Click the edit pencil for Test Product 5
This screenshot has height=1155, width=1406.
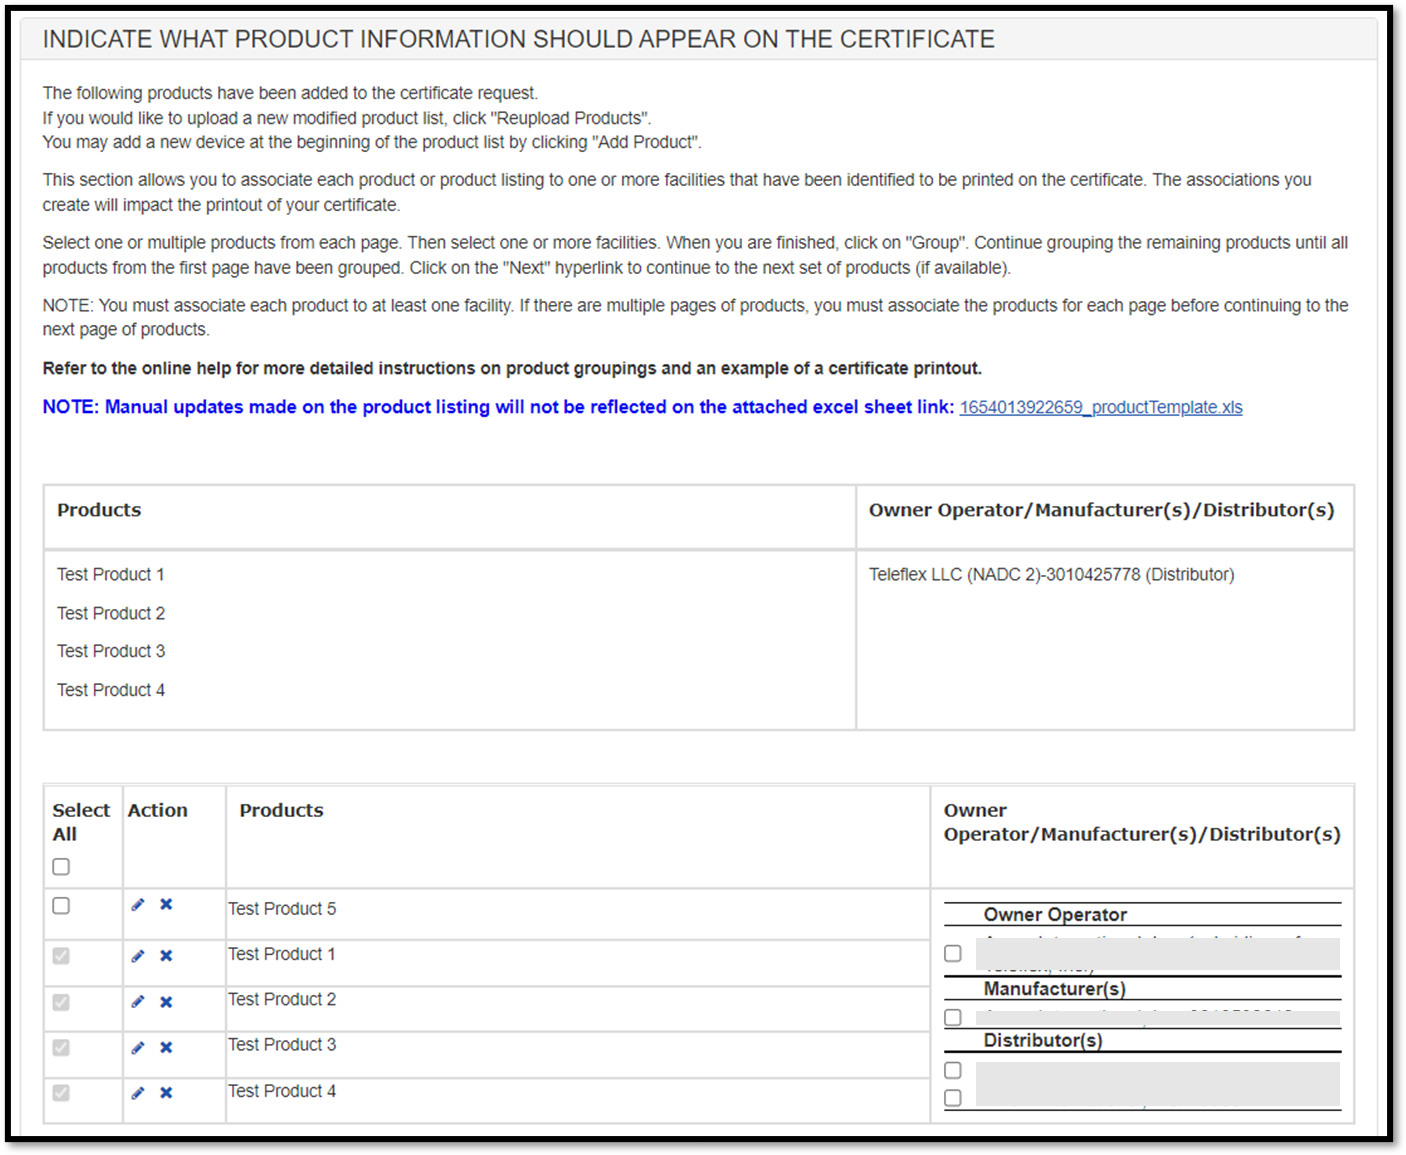click(x=138, y=905)
